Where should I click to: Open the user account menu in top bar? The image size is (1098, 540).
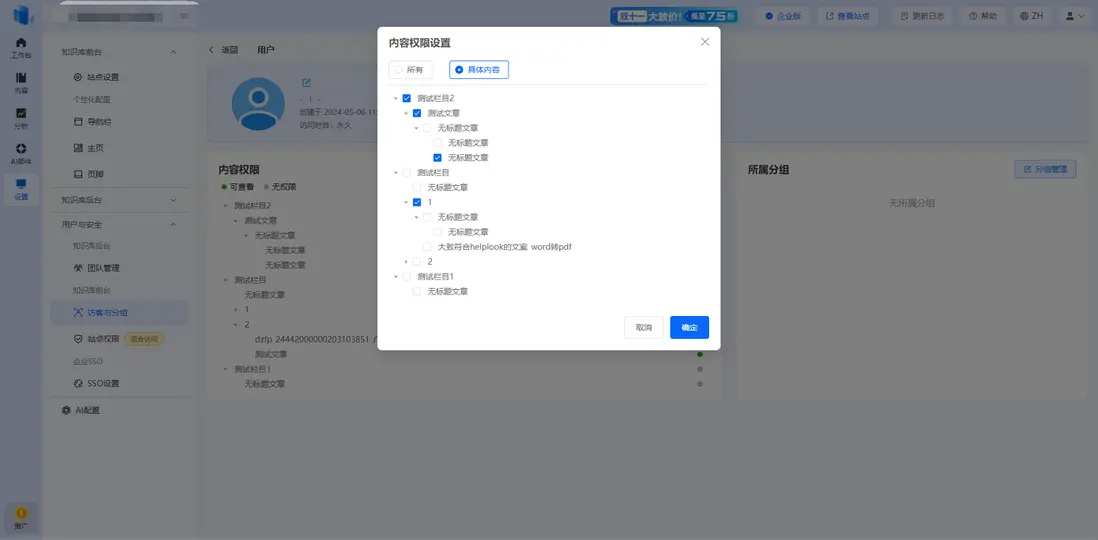[x=1075, y=15]
